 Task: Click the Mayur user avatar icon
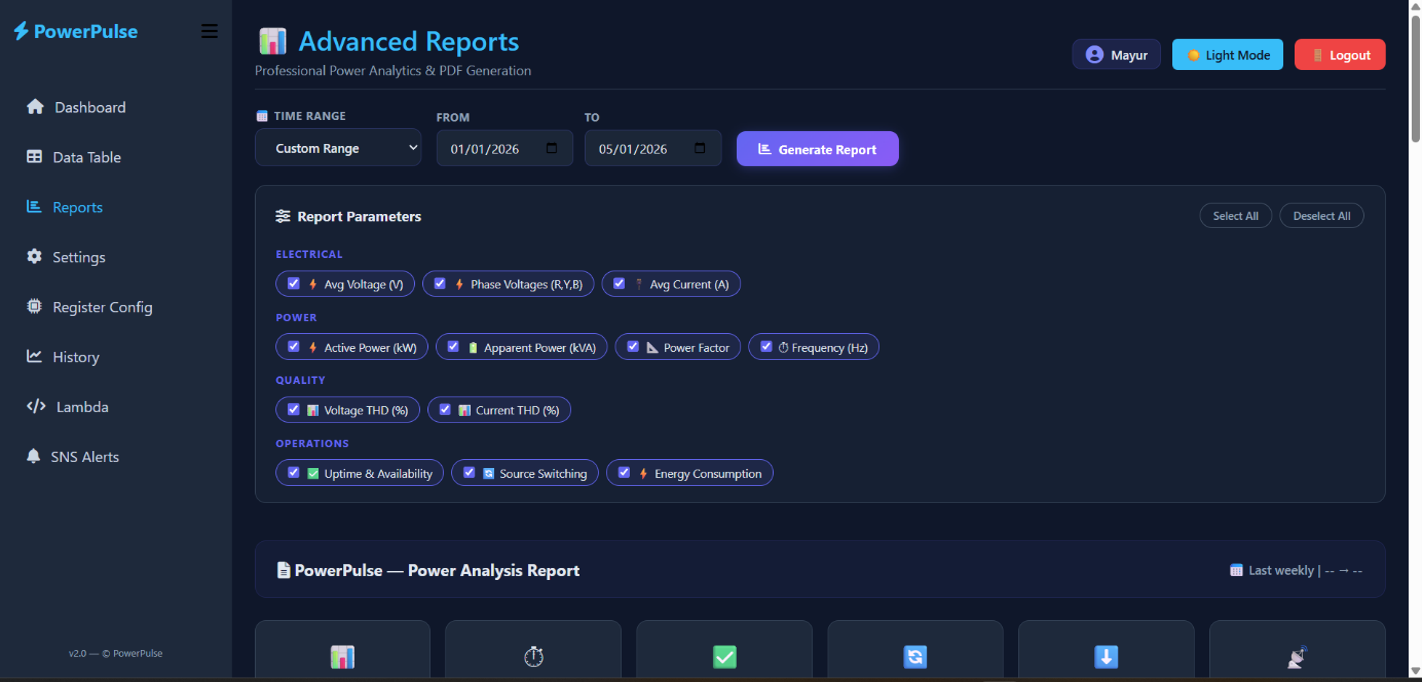point(1094,55)
